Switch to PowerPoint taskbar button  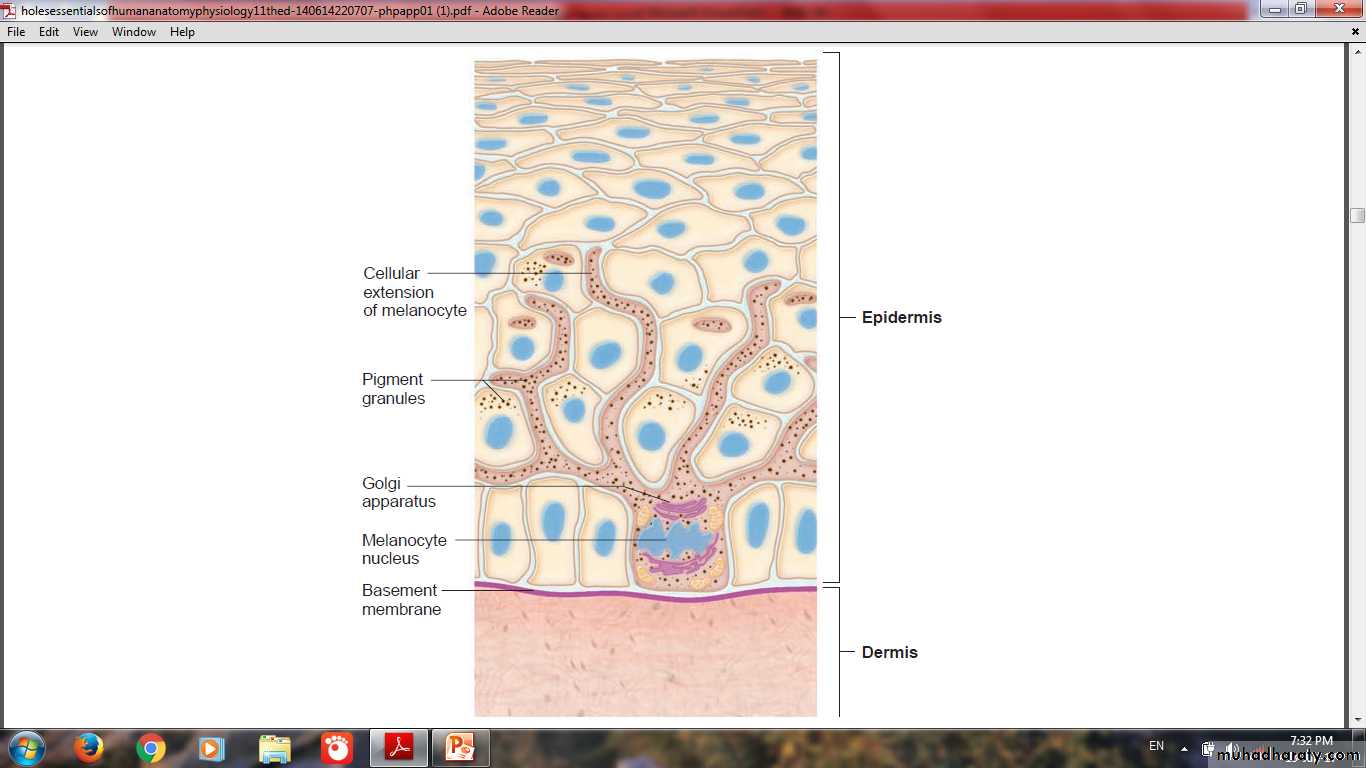(x=460, y=748)
